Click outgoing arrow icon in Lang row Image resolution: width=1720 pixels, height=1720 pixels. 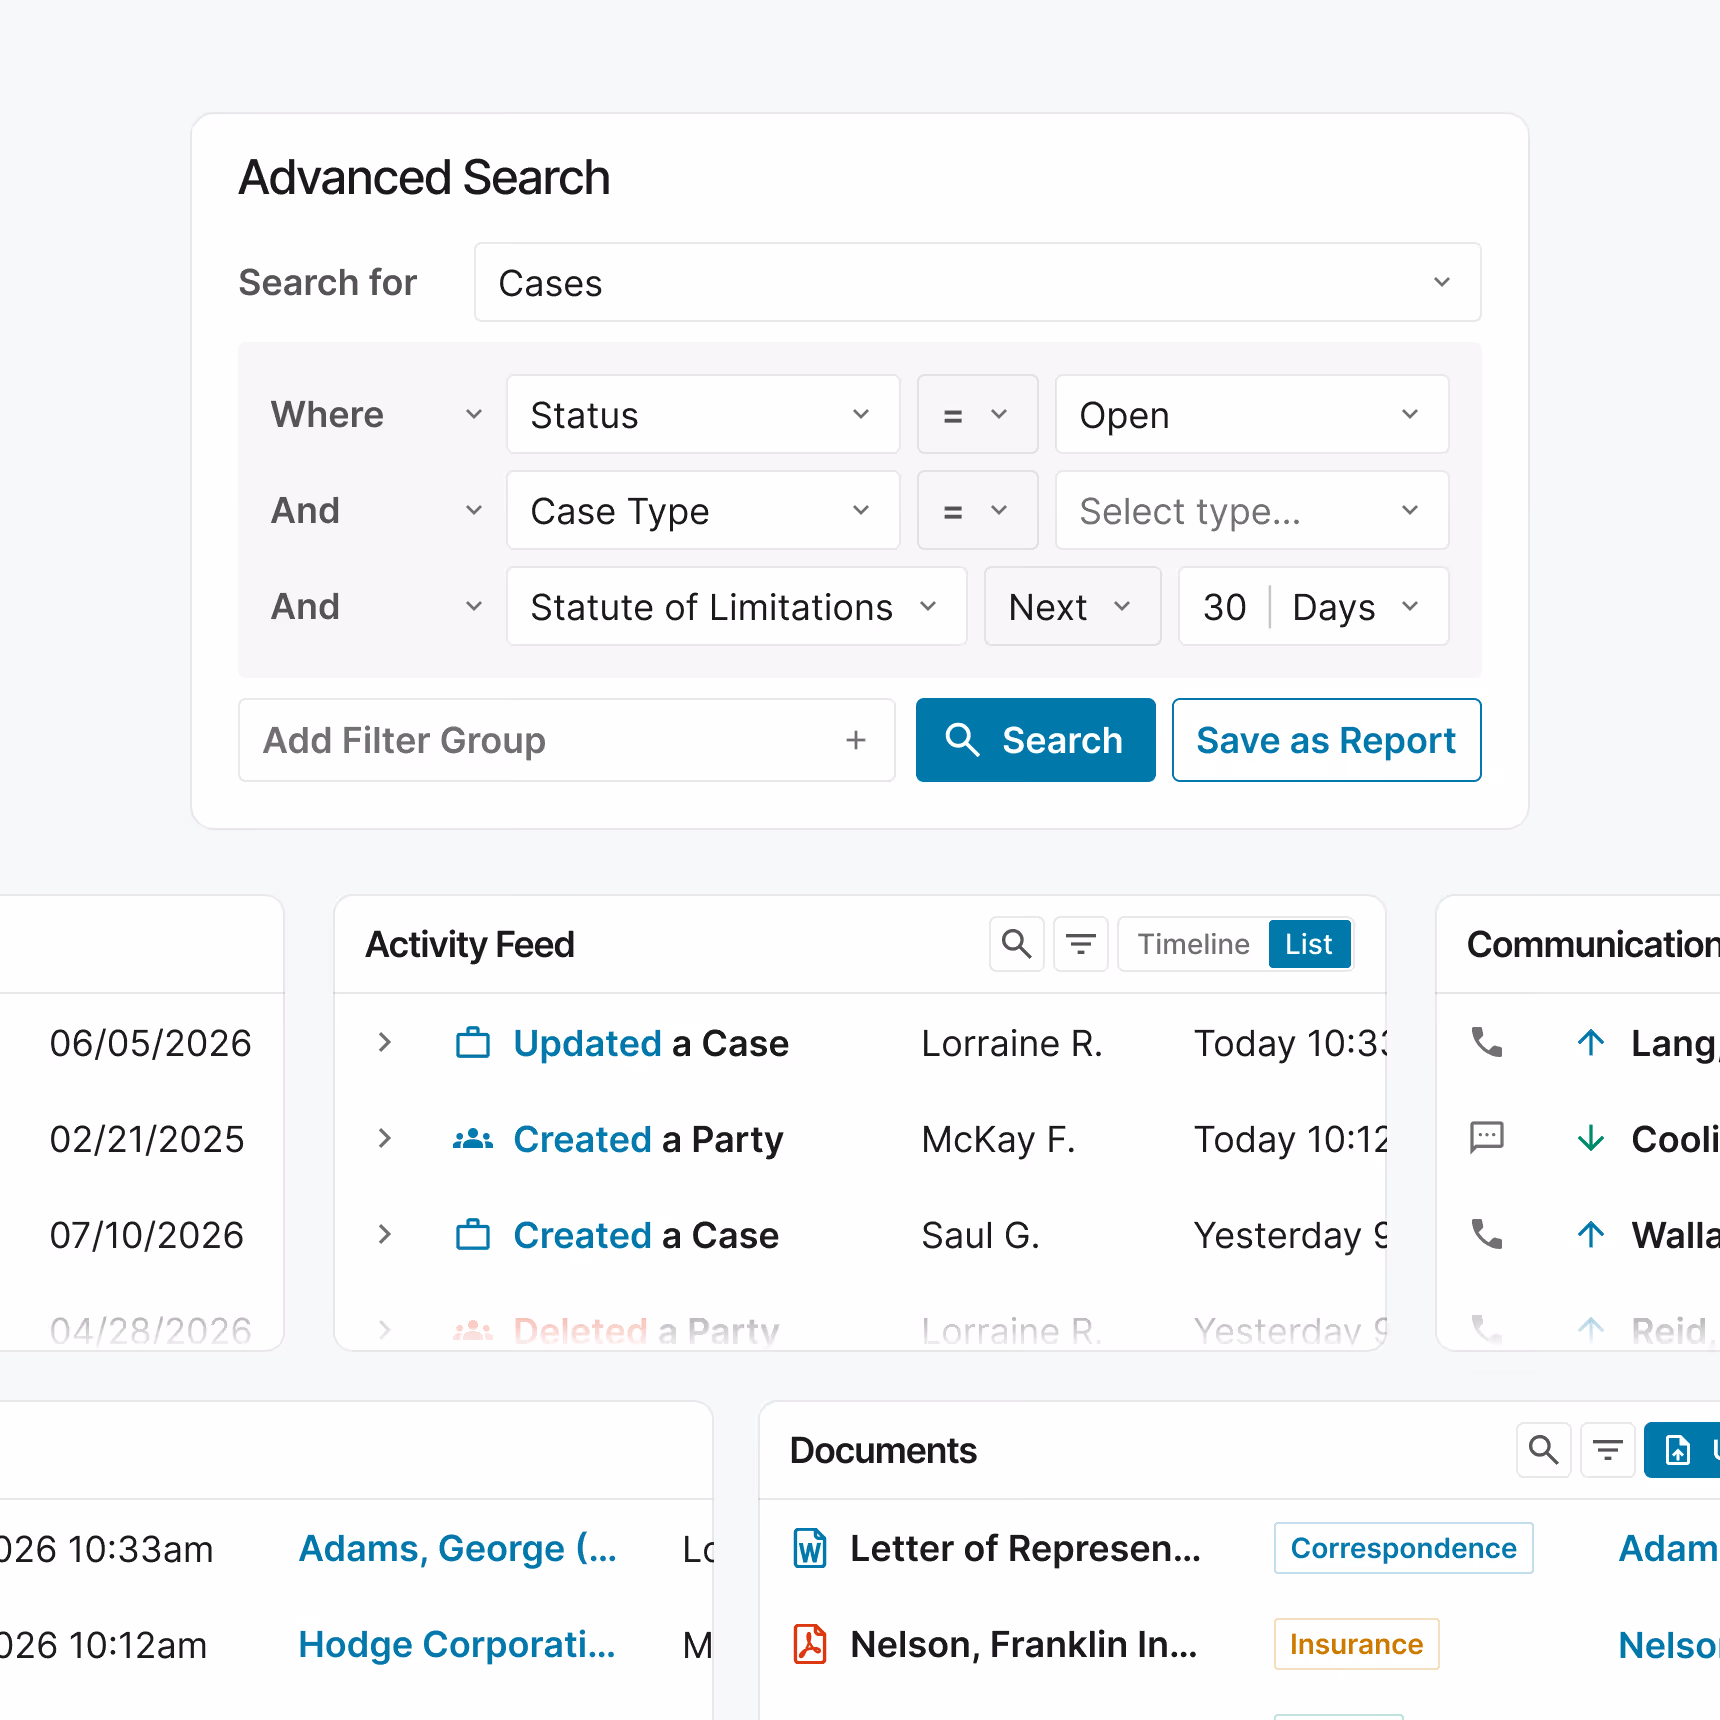[x=1591, y=1043]
